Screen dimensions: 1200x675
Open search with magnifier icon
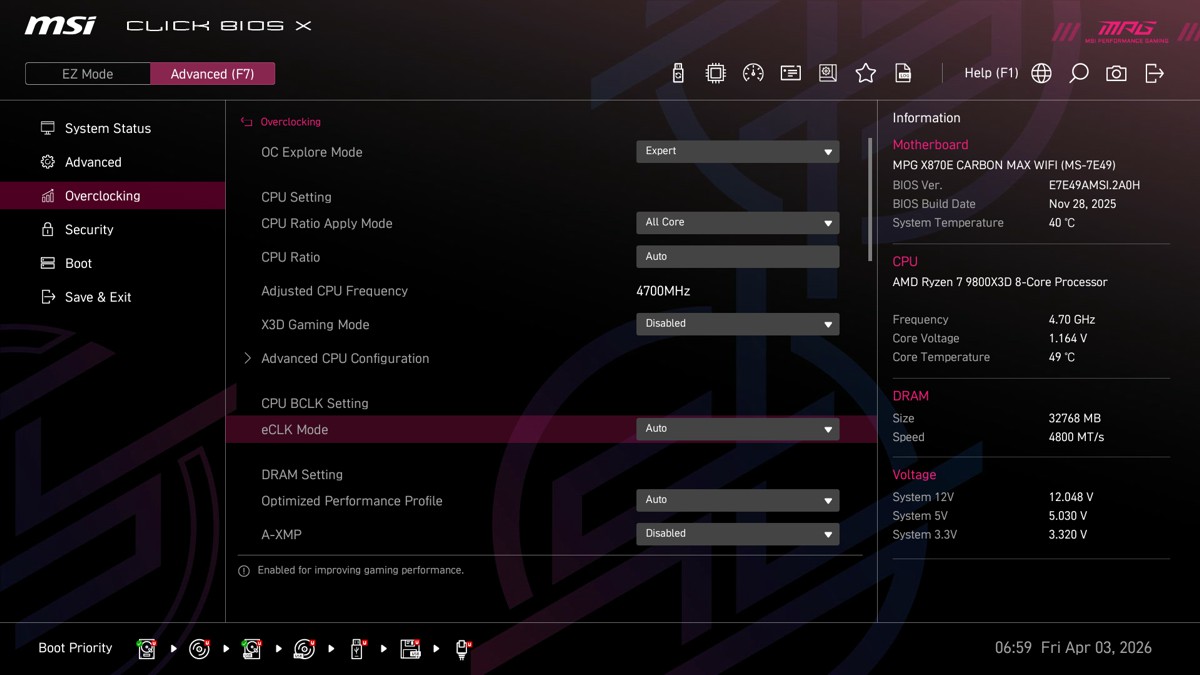[x=1078, y=73]
